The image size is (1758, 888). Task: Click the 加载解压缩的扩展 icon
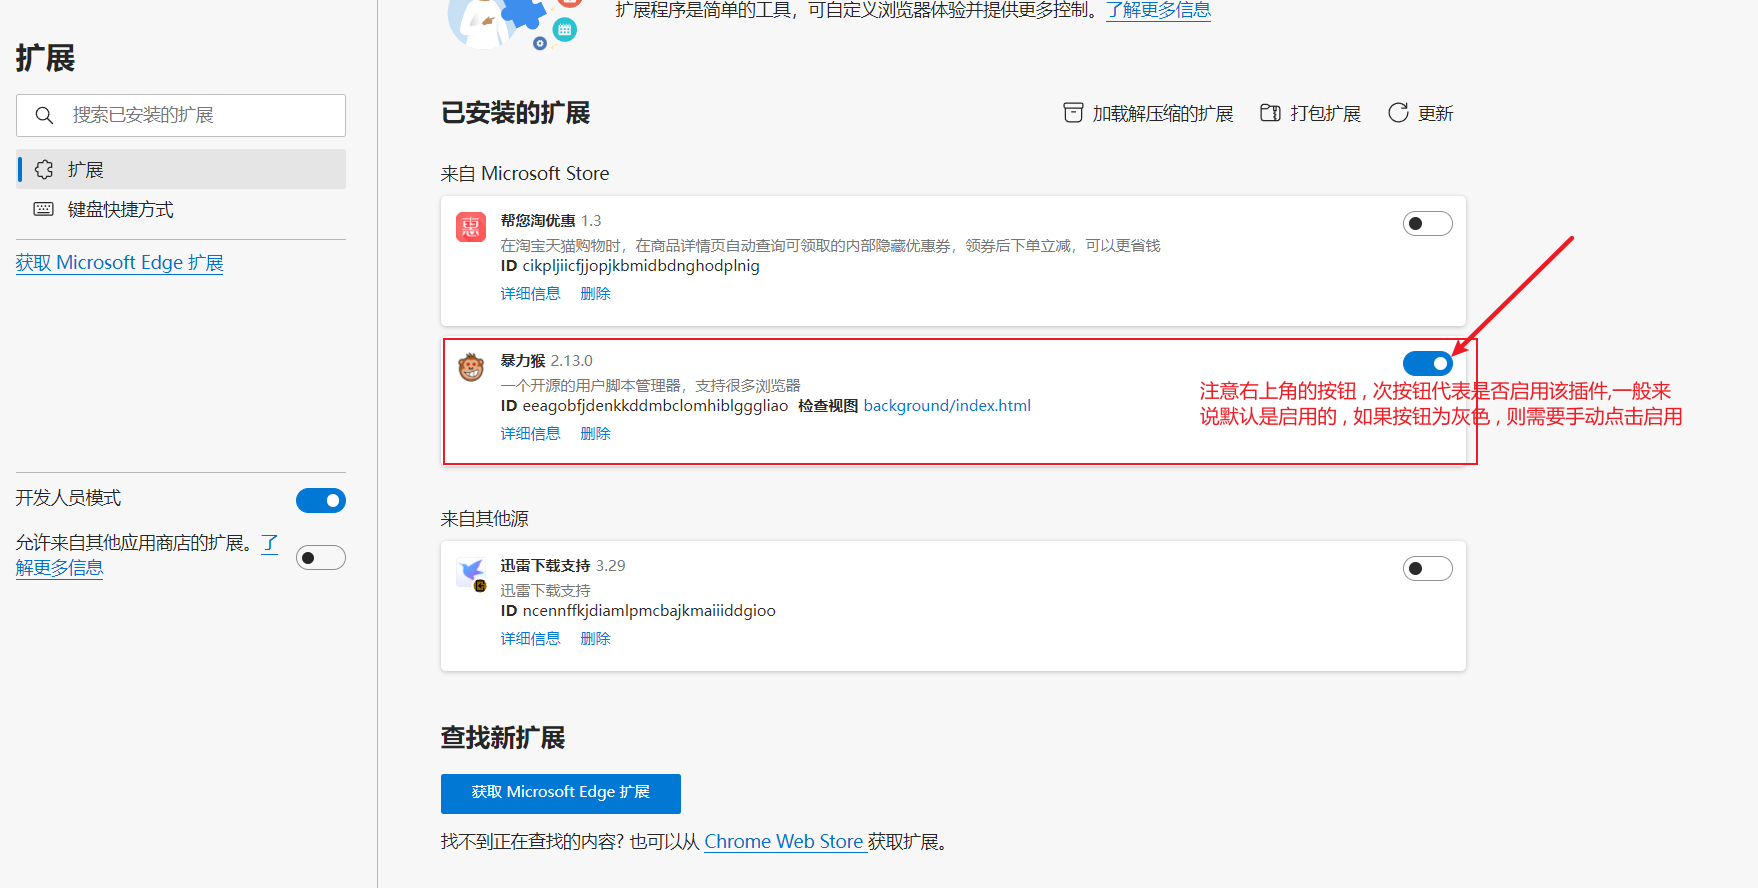(x=1073, y=113)
